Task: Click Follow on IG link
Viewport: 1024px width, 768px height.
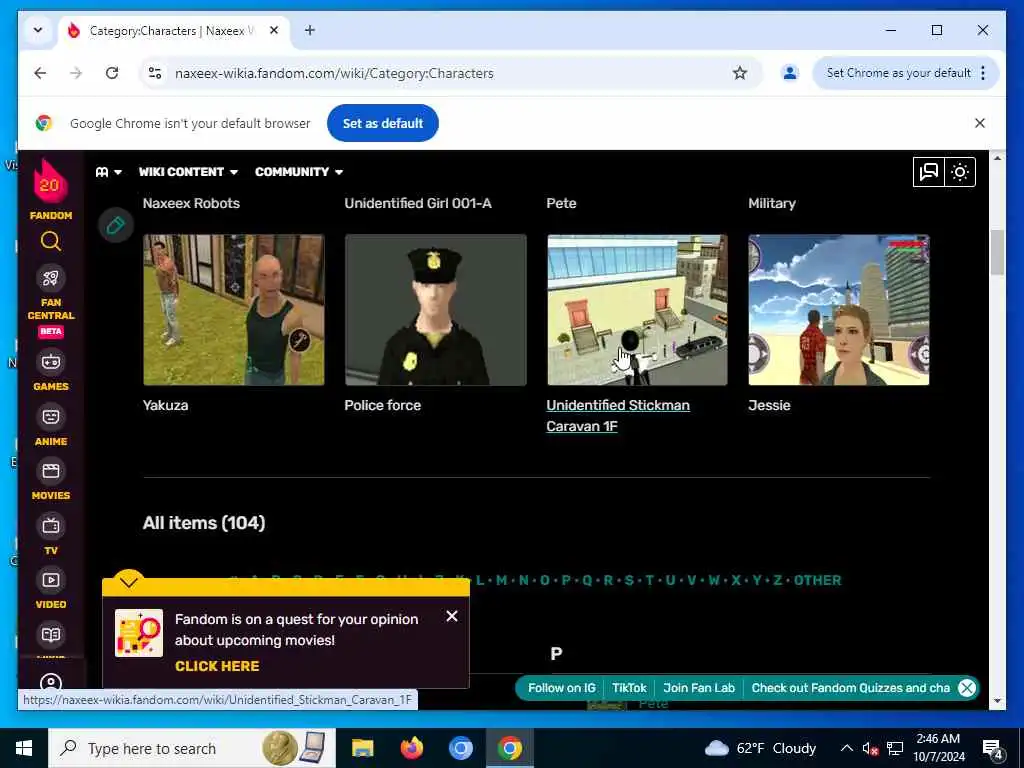Action: [x=562, y=688]
